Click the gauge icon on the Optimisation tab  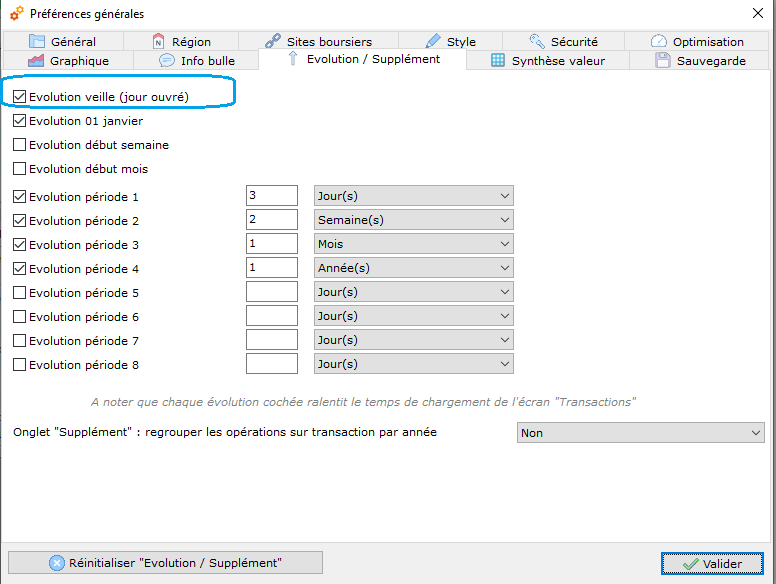pos(659,41)
